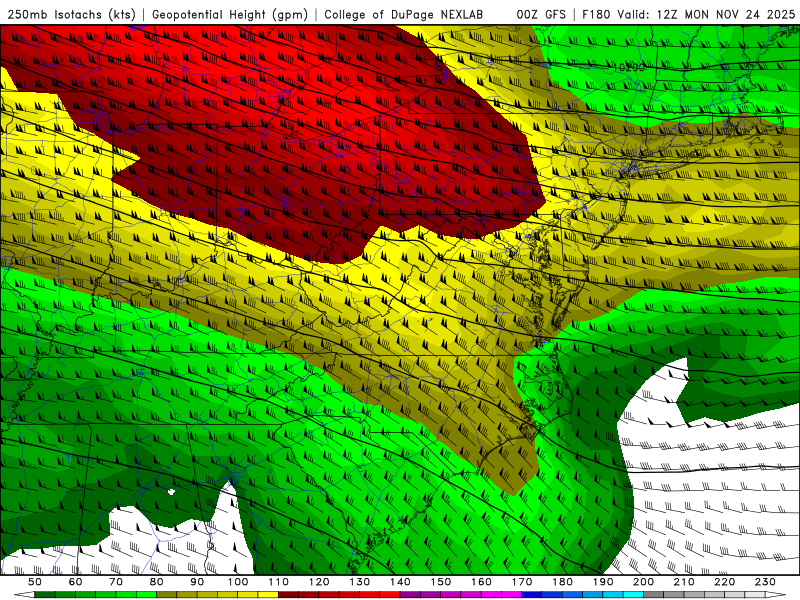The width and height of the screenshot is (800, 600).
Task: Click the cyan swatch ending at 200
Action: tap(633, 594)
